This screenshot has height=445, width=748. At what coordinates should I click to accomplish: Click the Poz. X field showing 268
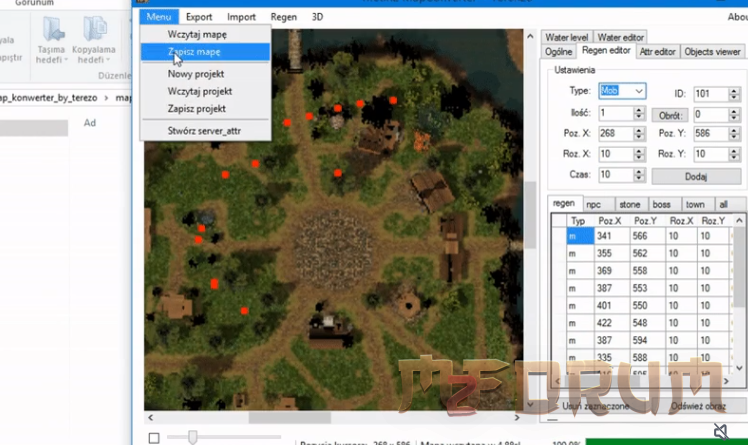[615, 134]
